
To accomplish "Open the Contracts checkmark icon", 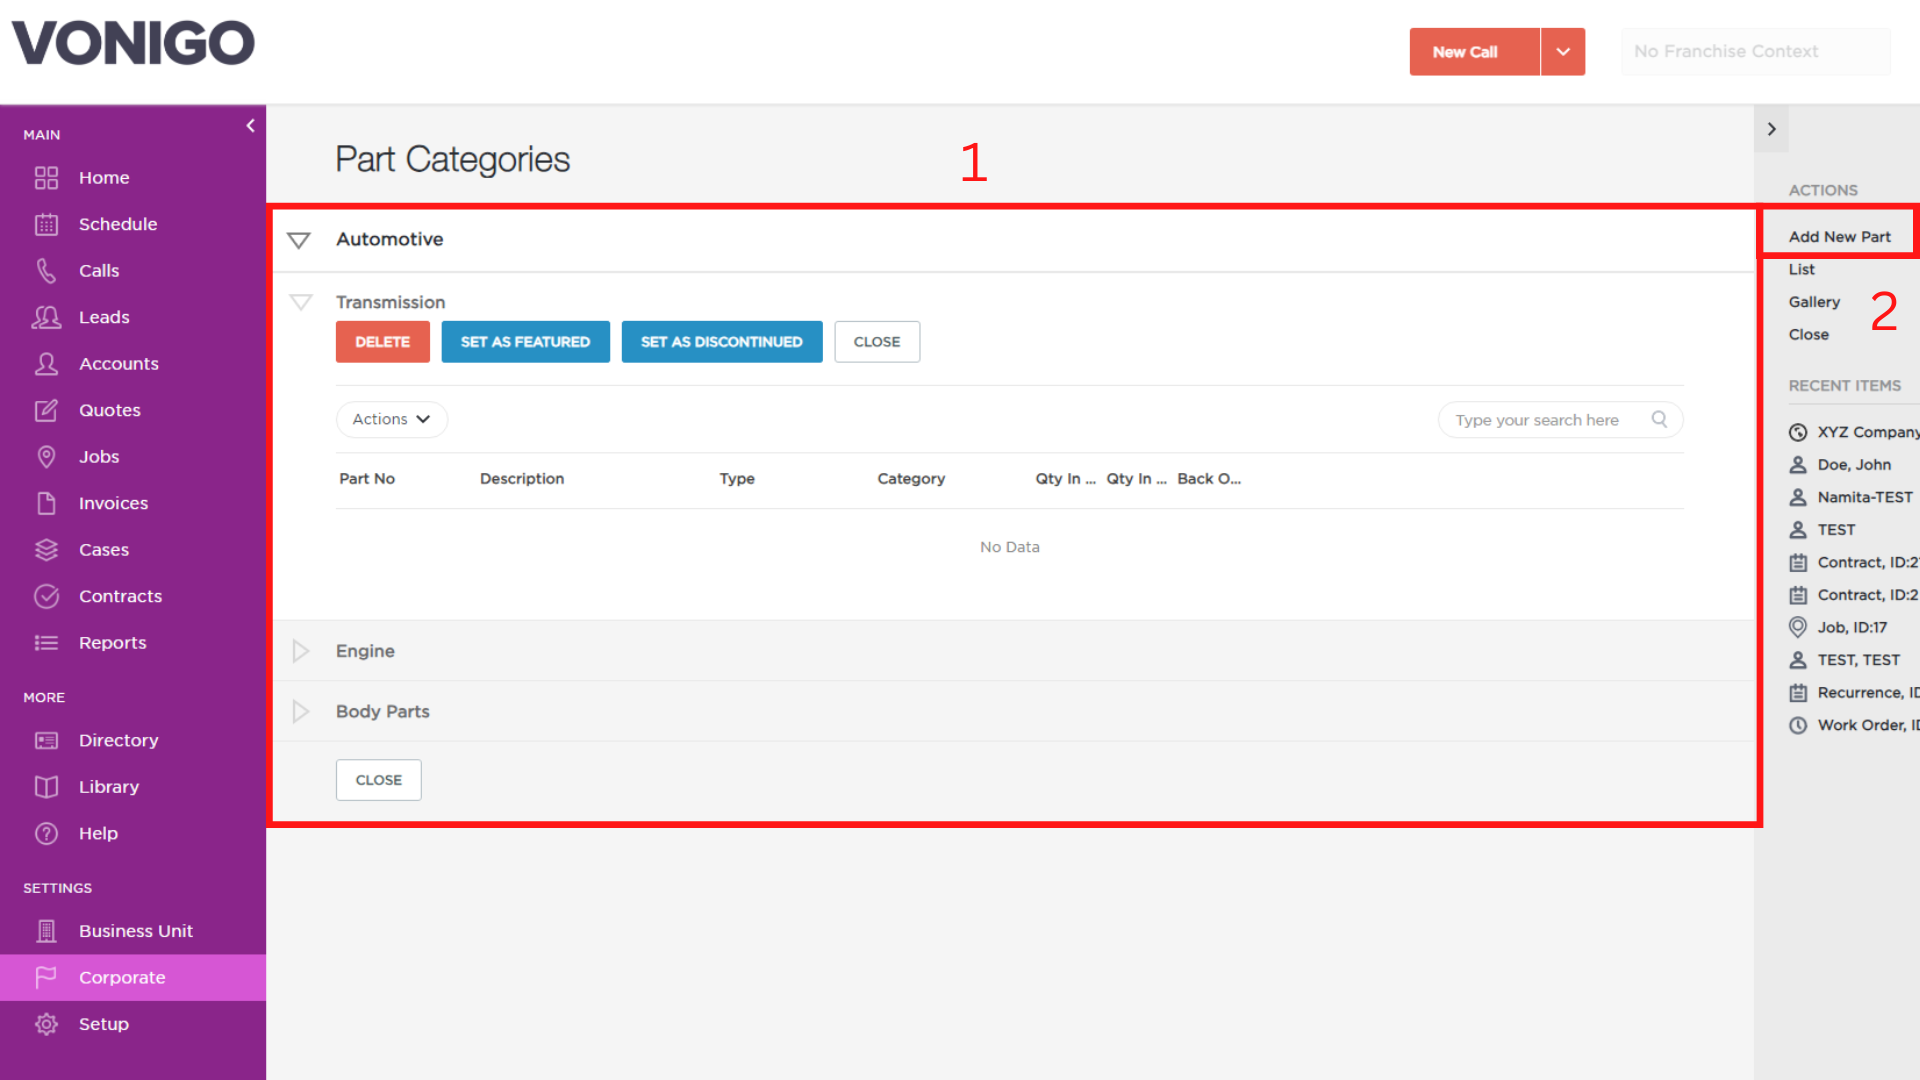I will (46, 596).
